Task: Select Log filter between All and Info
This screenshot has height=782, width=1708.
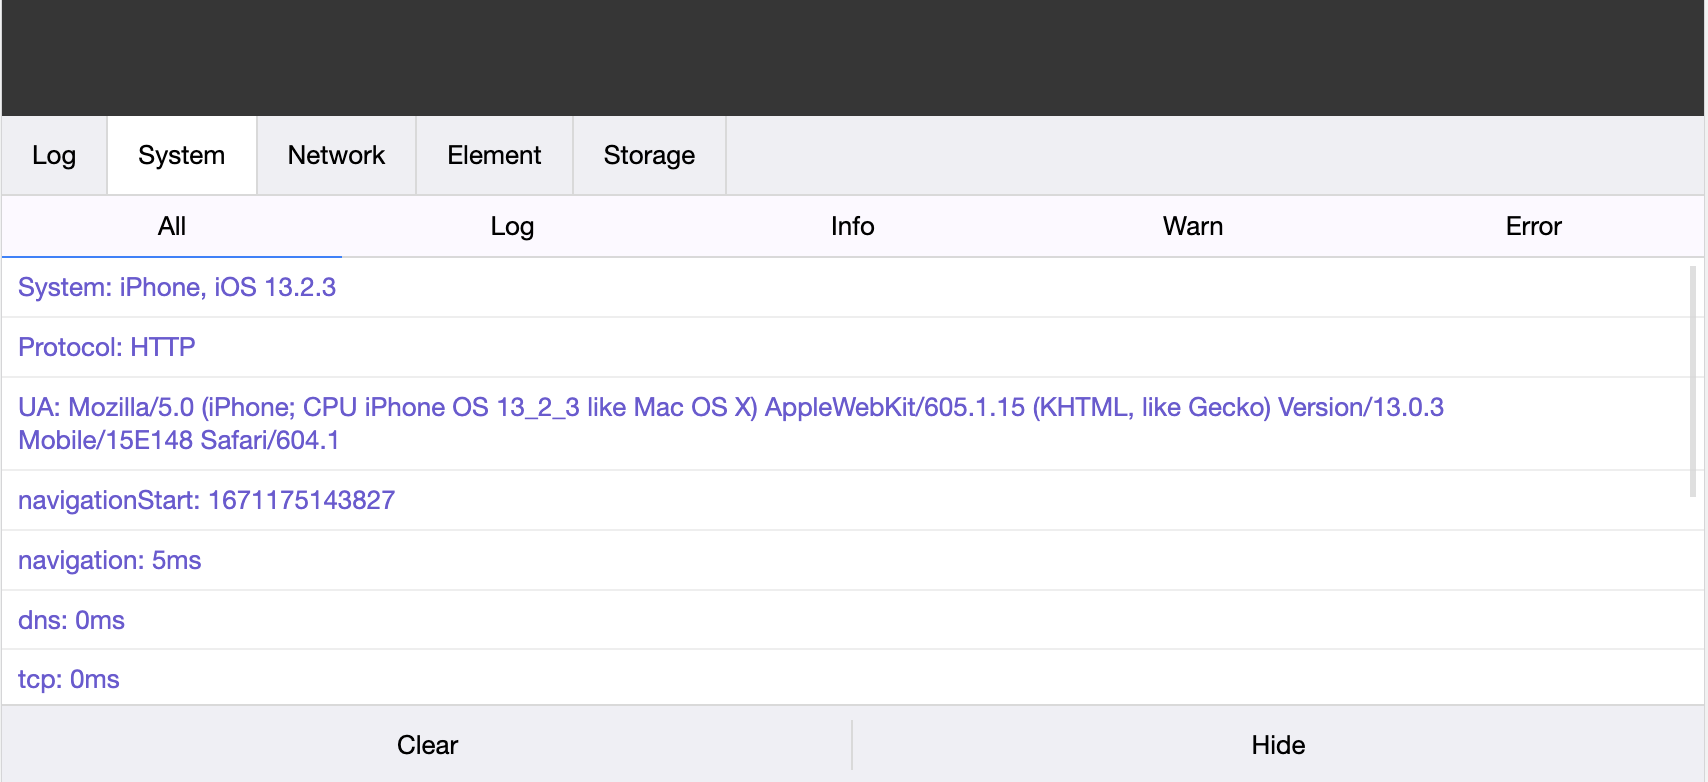Action: [x=512, y=227]
